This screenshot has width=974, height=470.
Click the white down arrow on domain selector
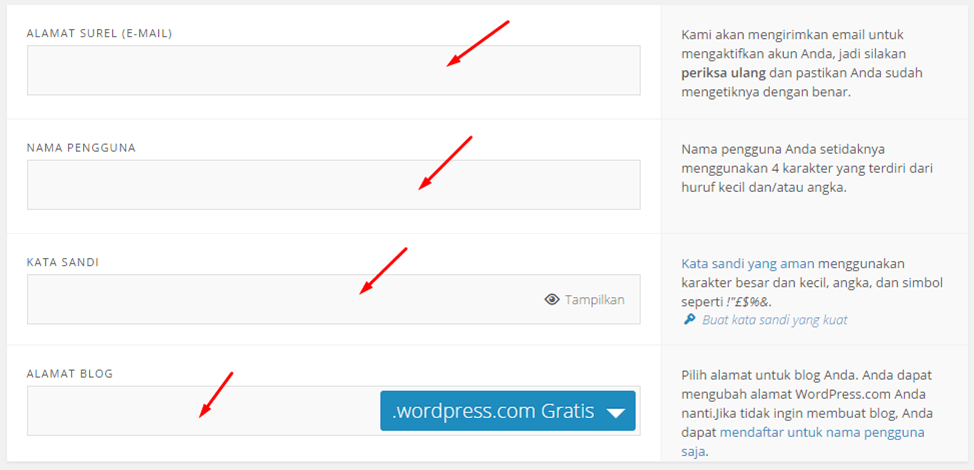pos(616,412)
